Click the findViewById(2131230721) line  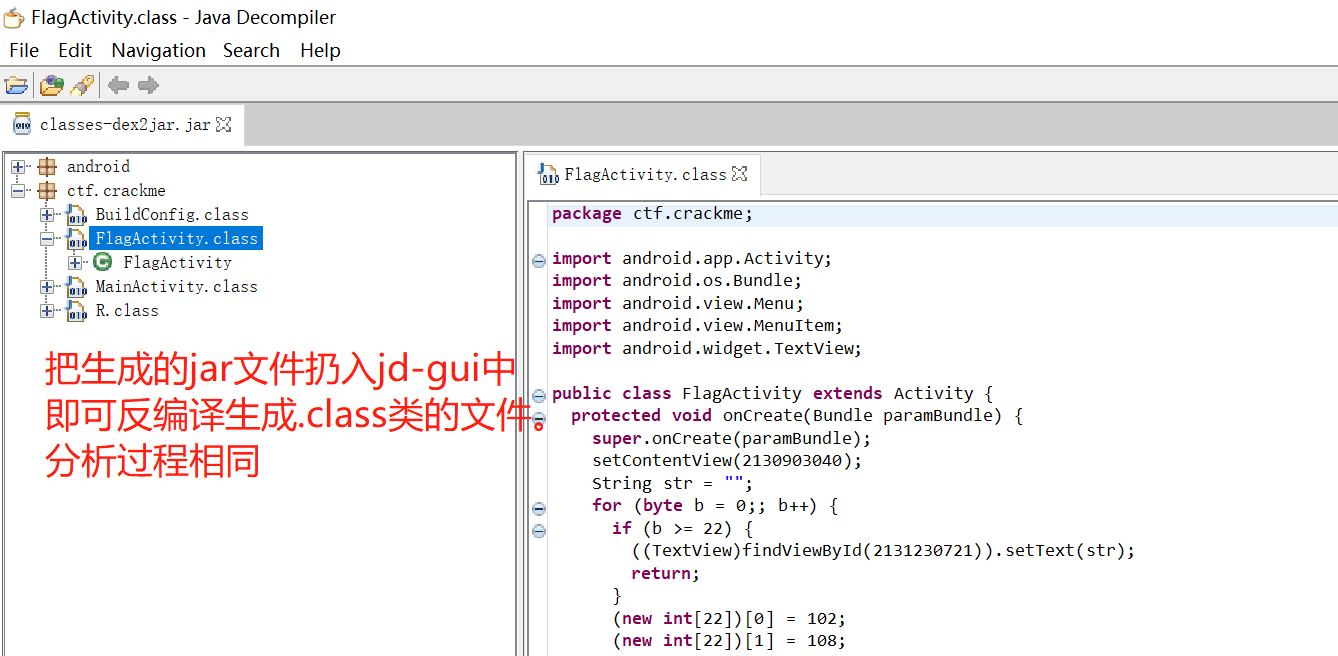coord(884,550)
